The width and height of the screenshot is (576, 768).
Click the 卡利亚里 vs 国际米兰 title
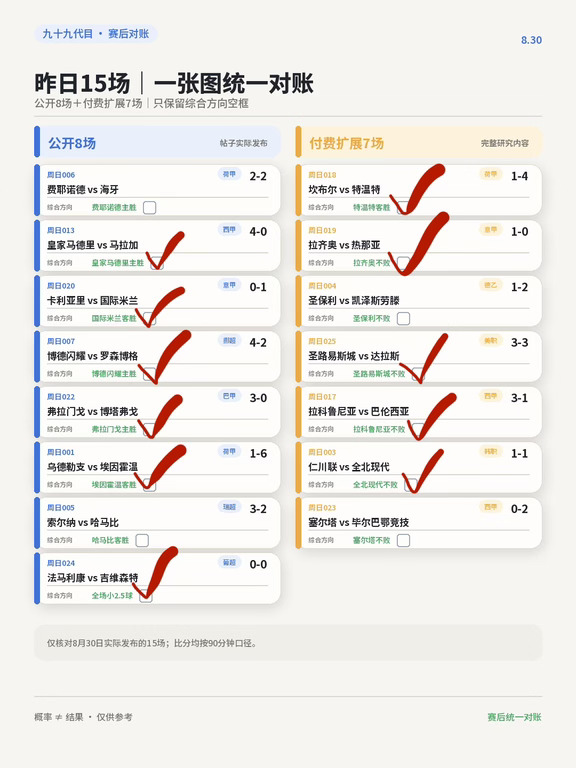tap(93, 300)
